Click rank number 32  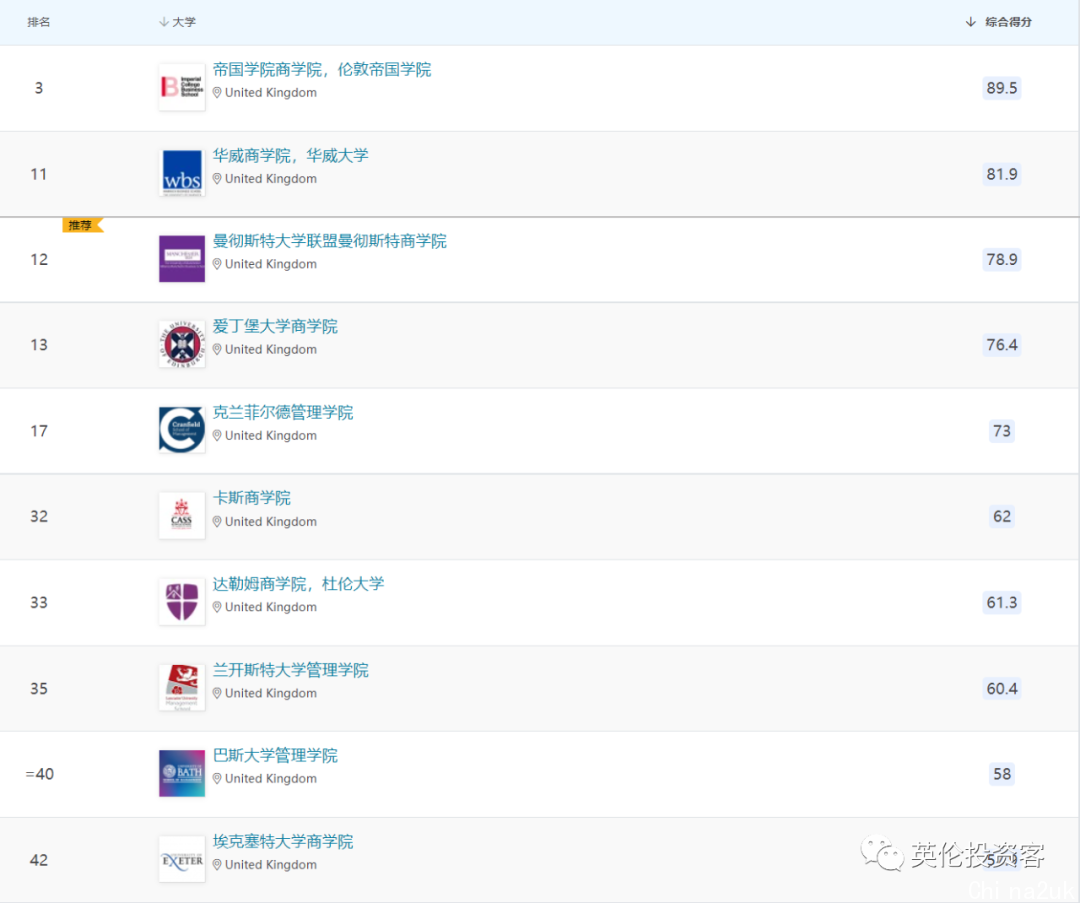click(x=39, y=517)
